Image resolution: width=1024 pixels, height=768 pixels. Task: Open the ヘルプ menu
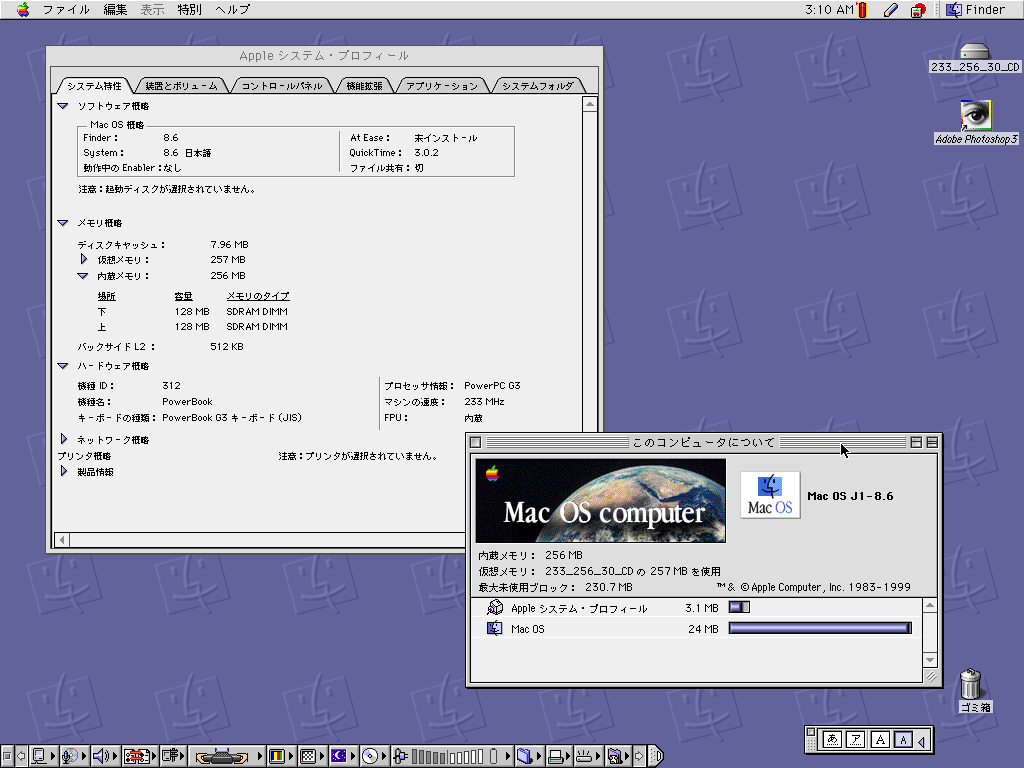(x=232, y=10)
